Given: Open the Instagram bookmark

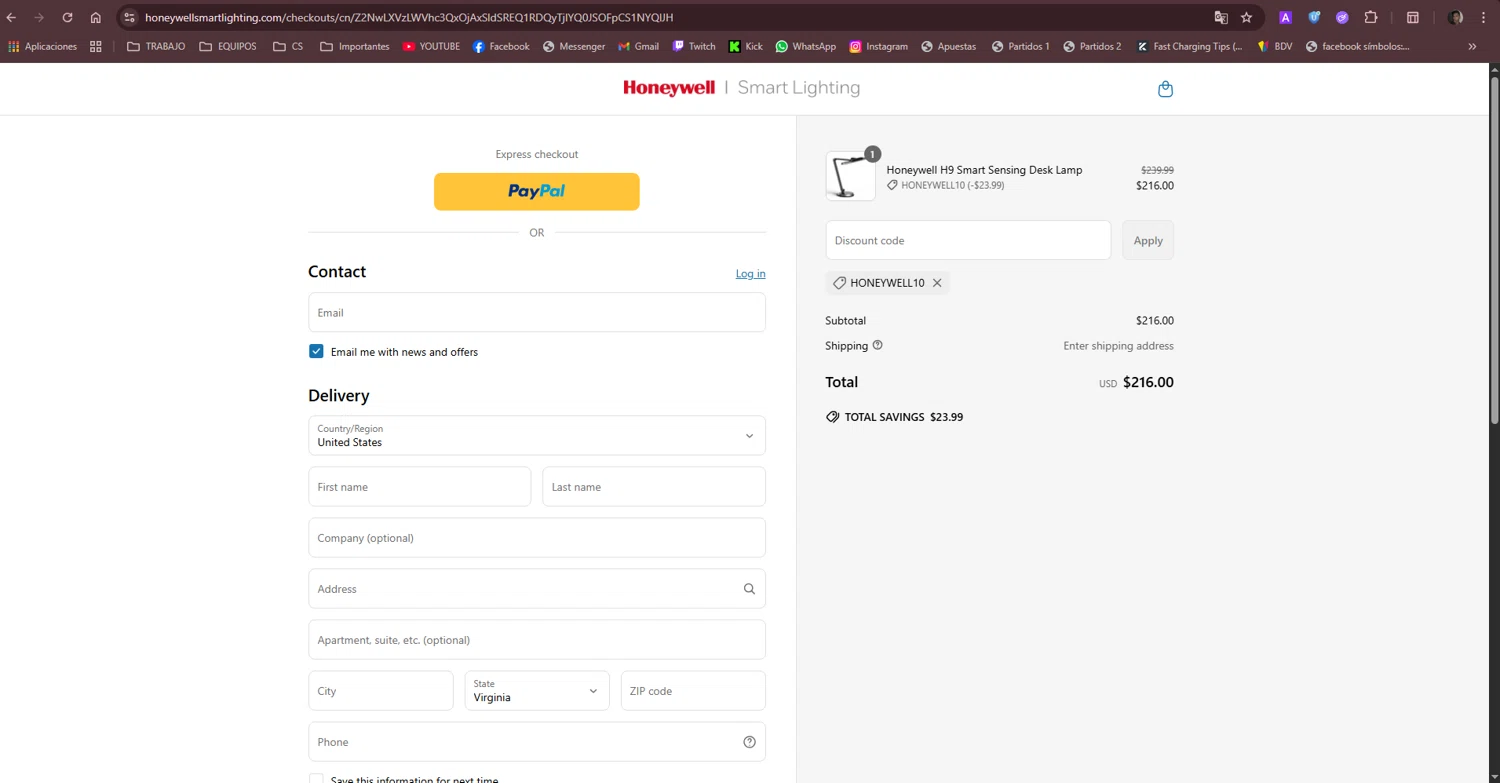Looking at the screenshot, I should click(x=879, y=46).
